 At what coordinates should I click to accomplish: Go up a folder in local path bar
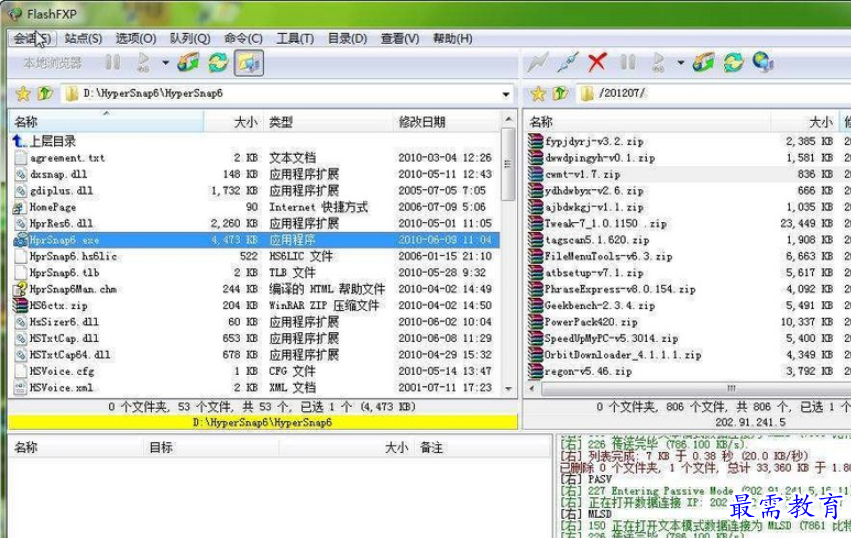coord(45,93)
